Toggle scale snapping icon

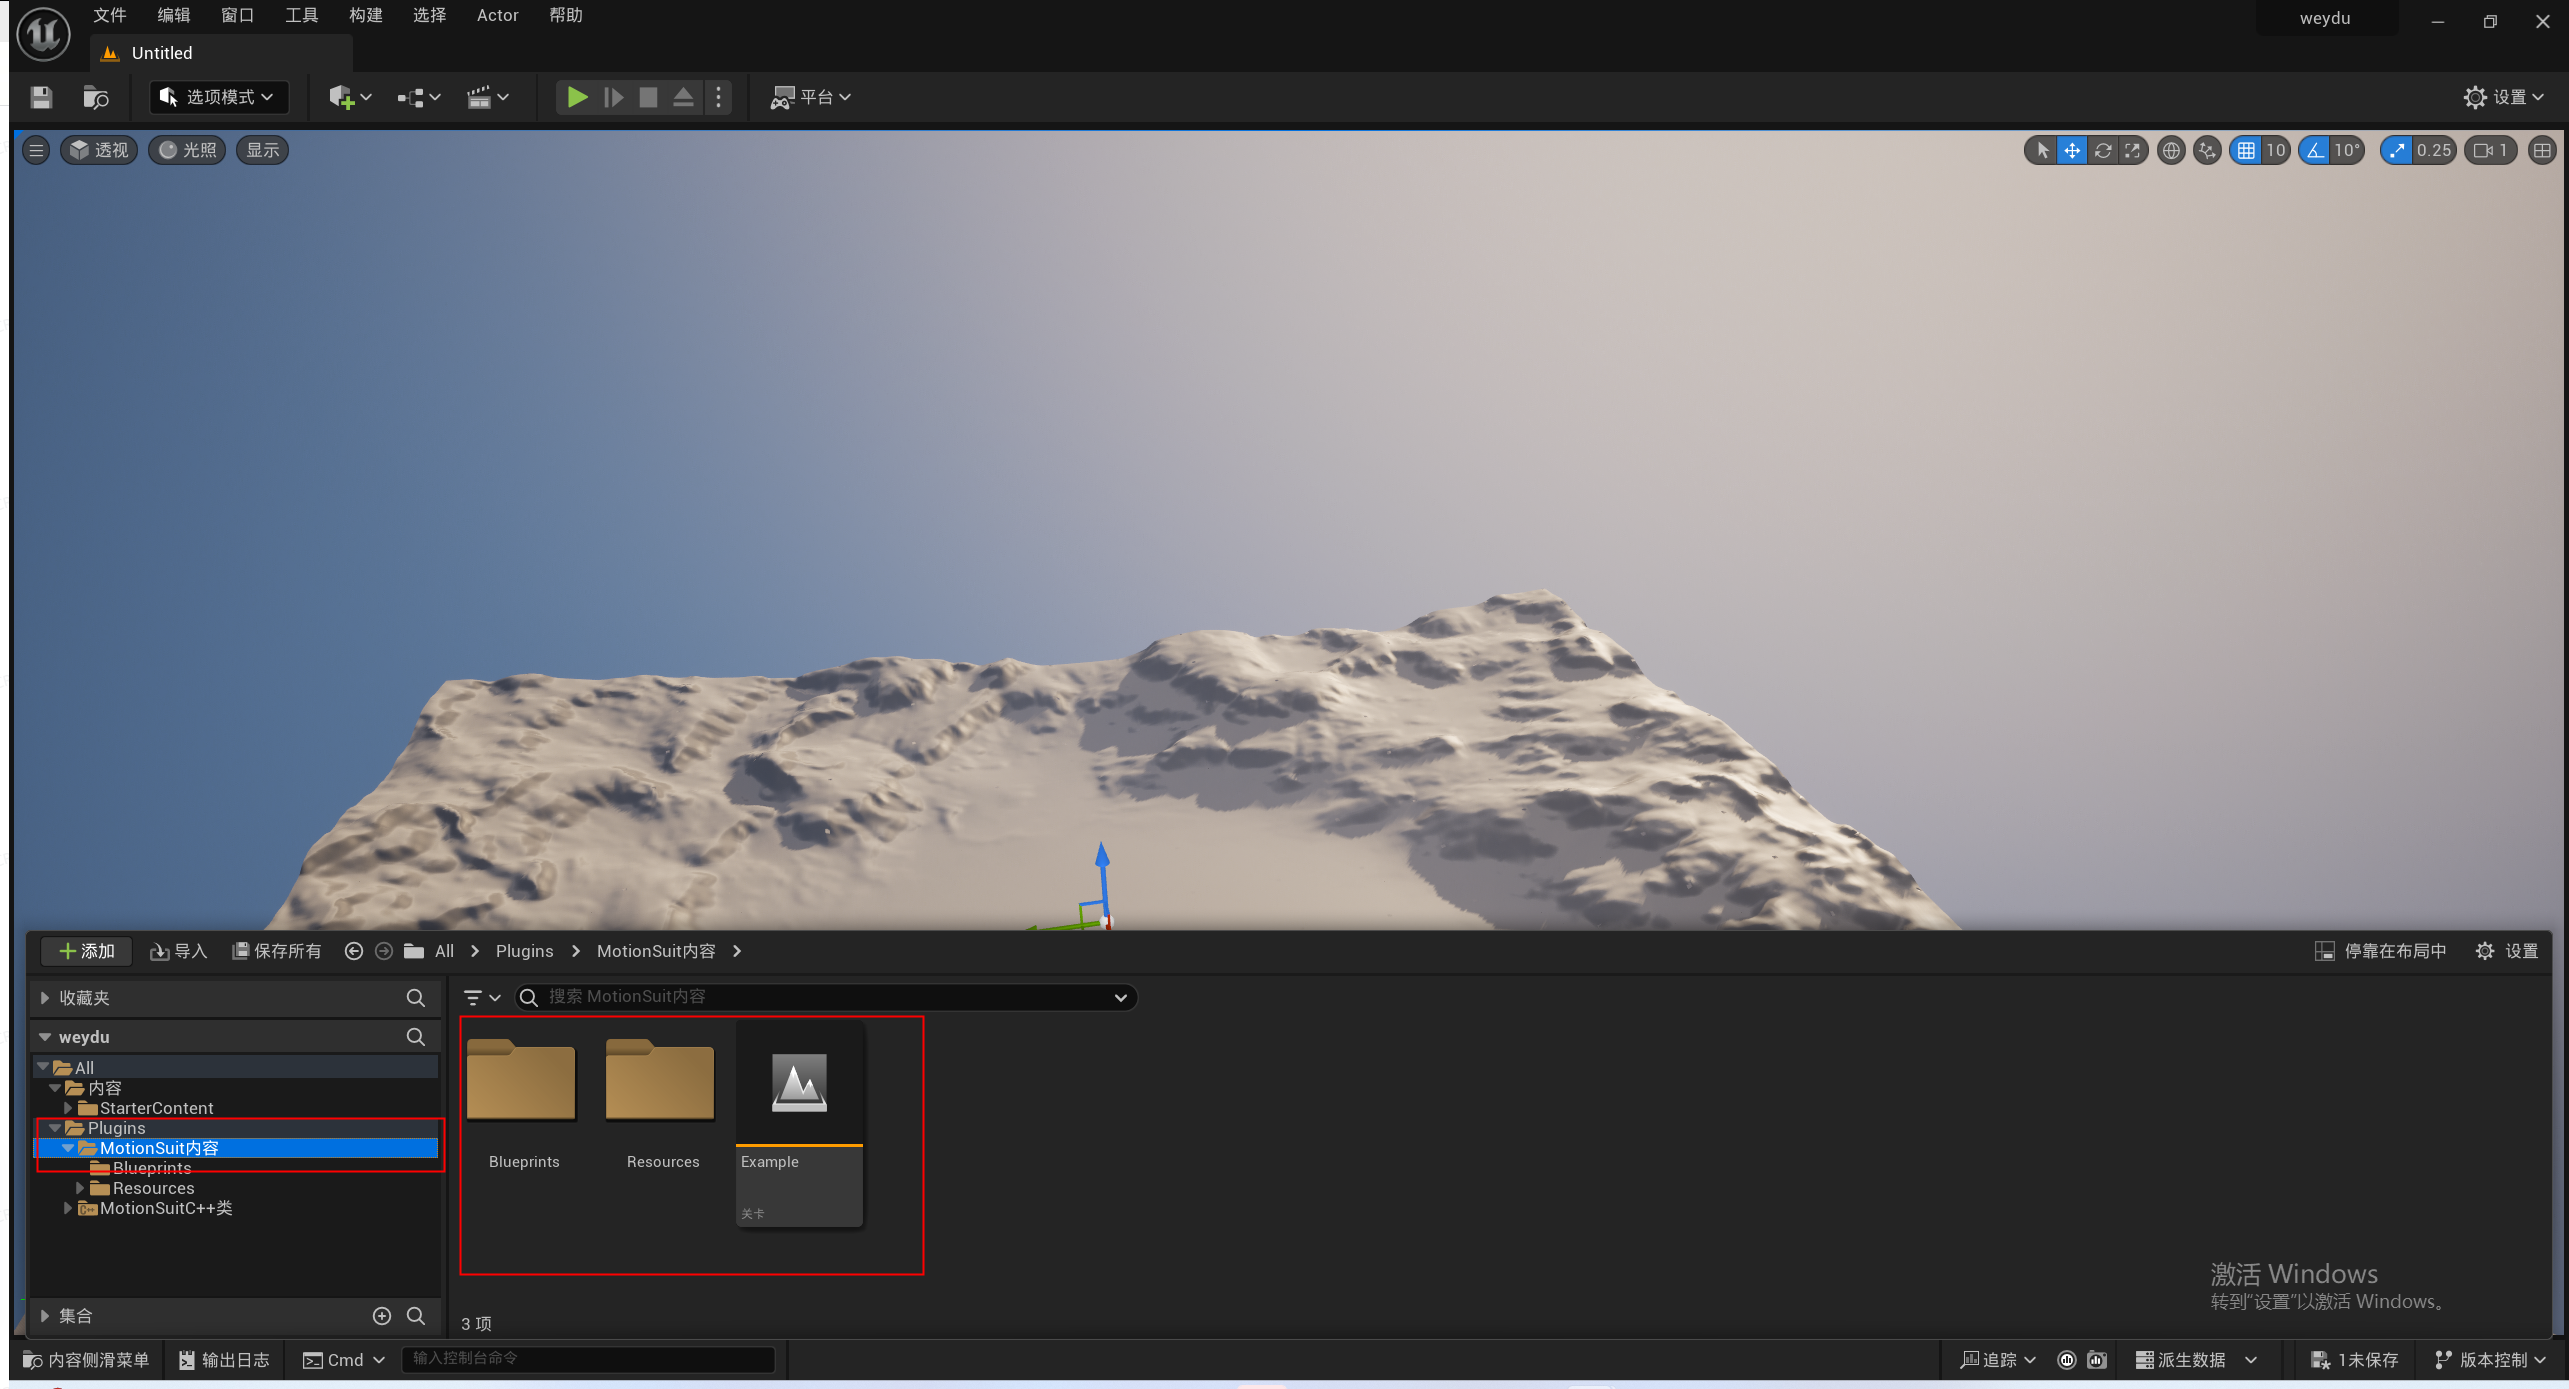pos(2396,150)
